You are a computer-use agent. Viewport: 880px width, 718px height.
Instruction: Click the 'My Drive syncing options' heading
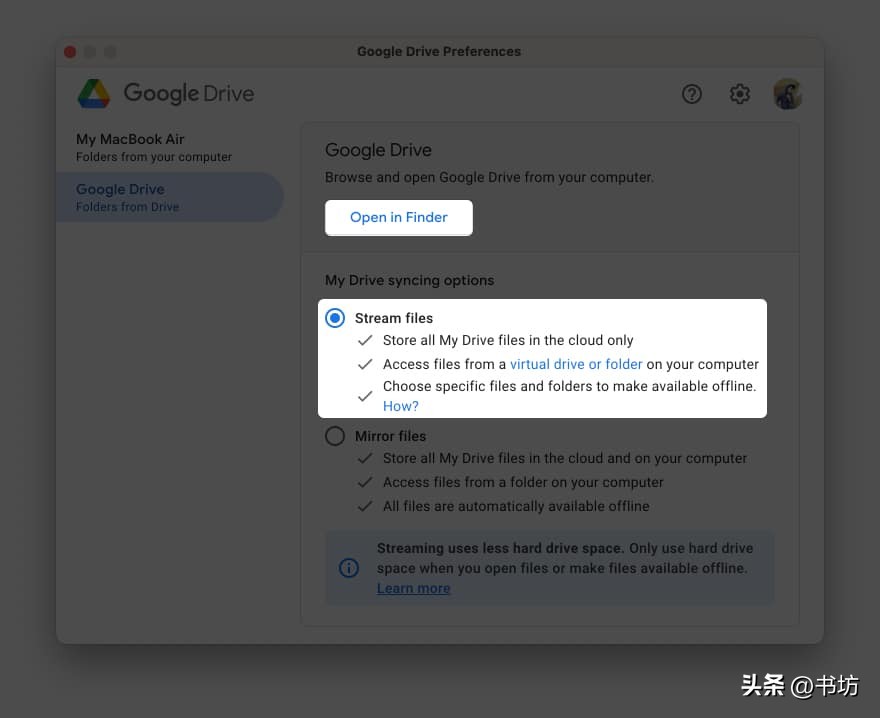click(x=409, y=280)
